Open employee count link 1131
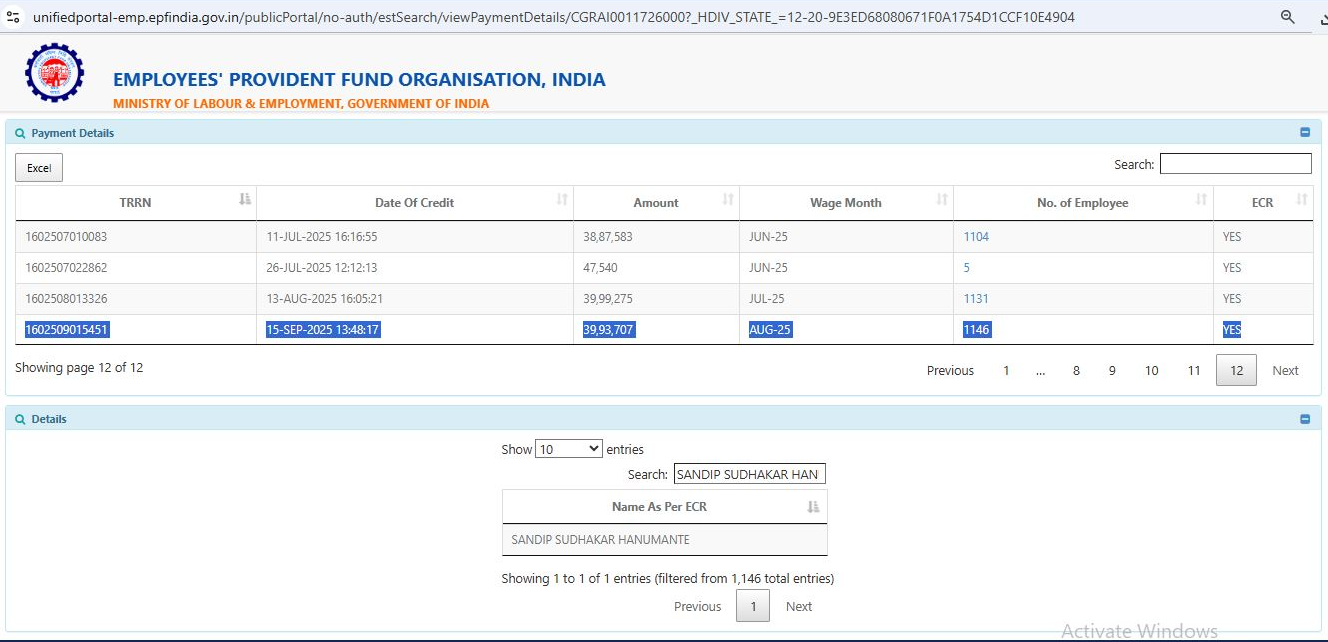The width and height of the screenshot is (1328, 642). pos(976,299)
